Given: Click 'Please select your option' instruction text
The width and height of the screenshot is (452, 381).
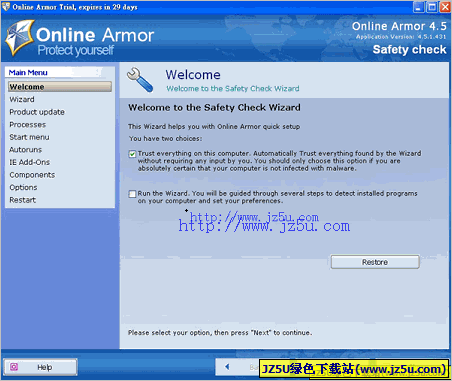Looking at the screenshot, I should [220, 333].
